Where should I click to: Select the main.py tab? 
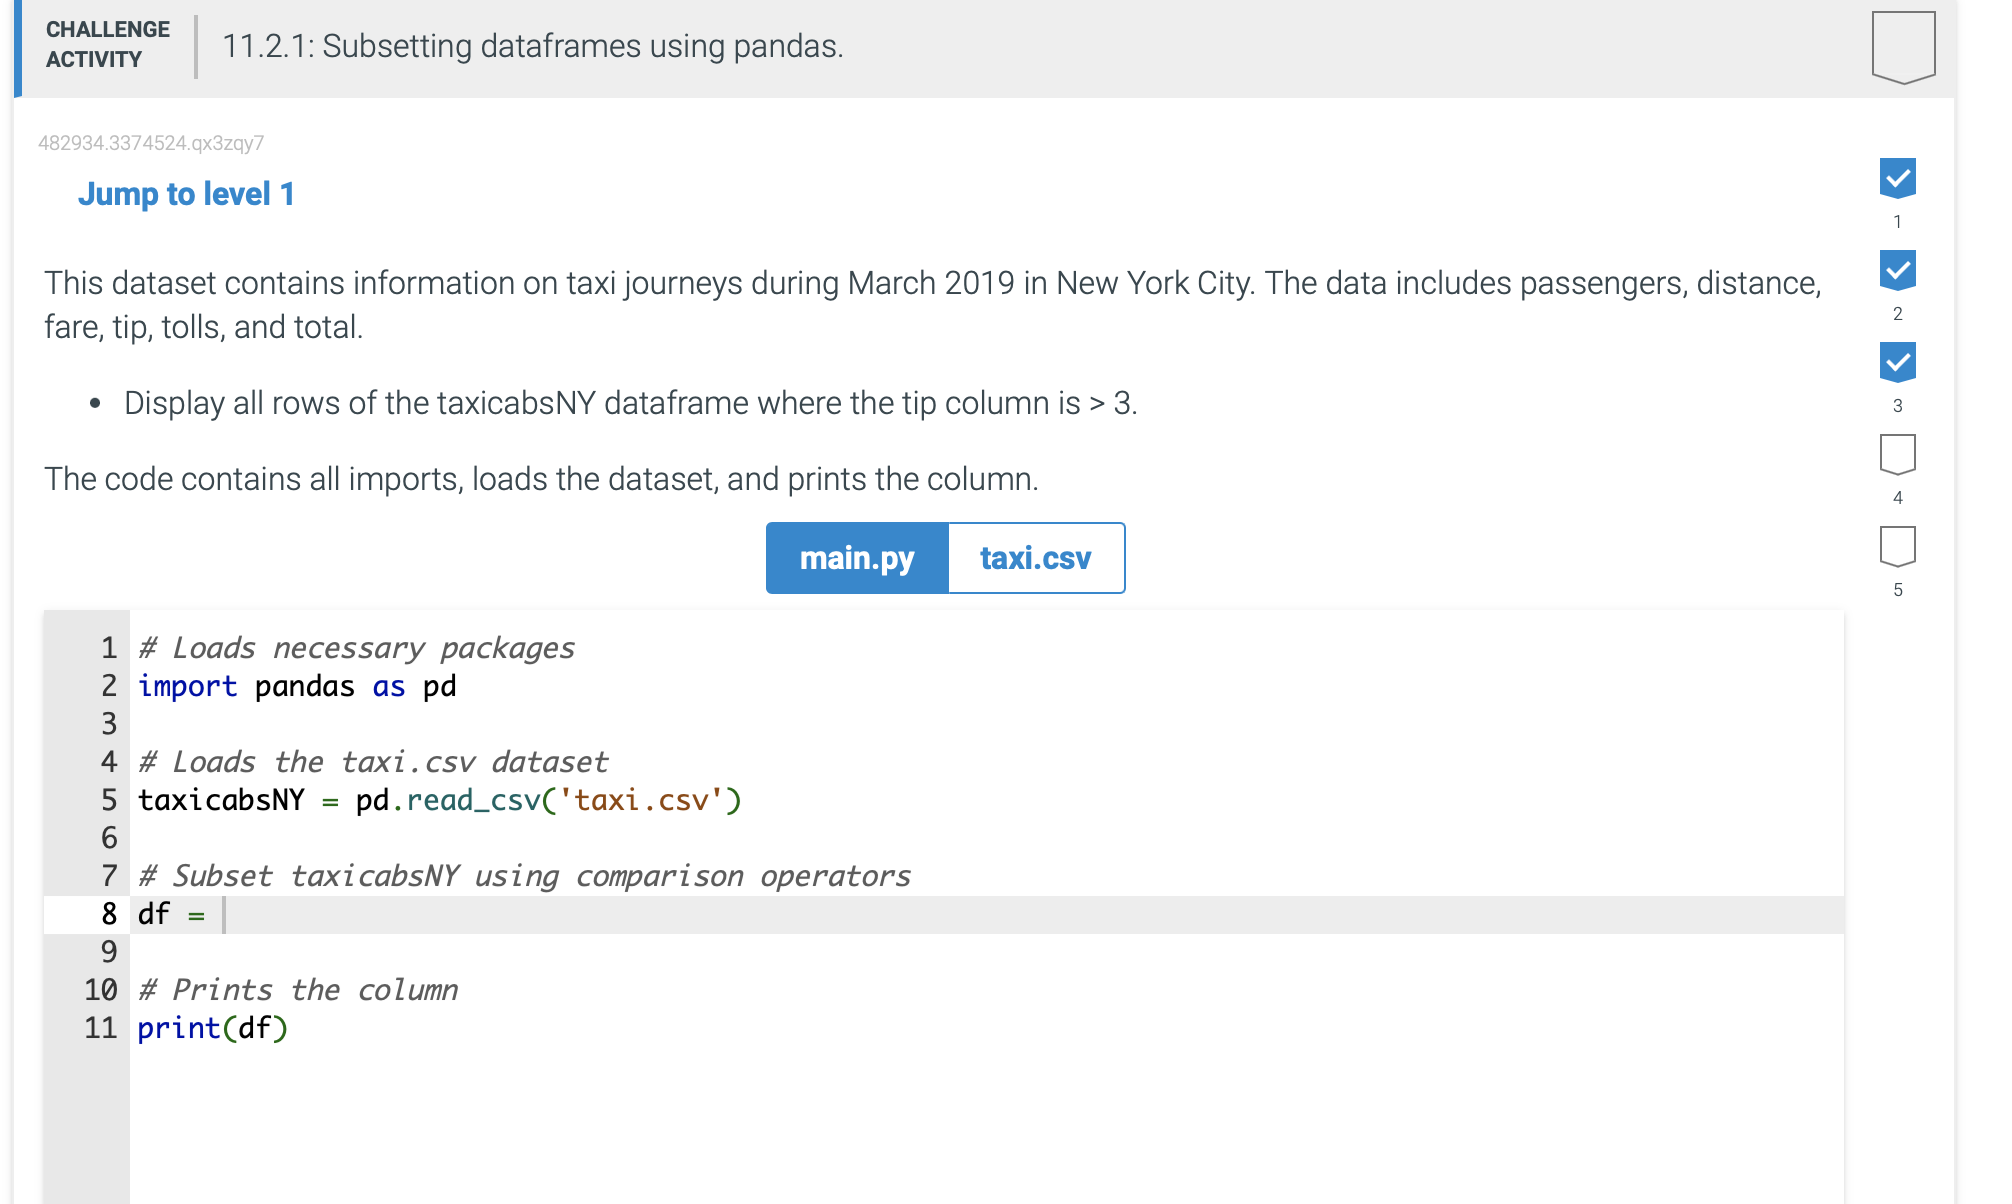(x=856, y=558)
